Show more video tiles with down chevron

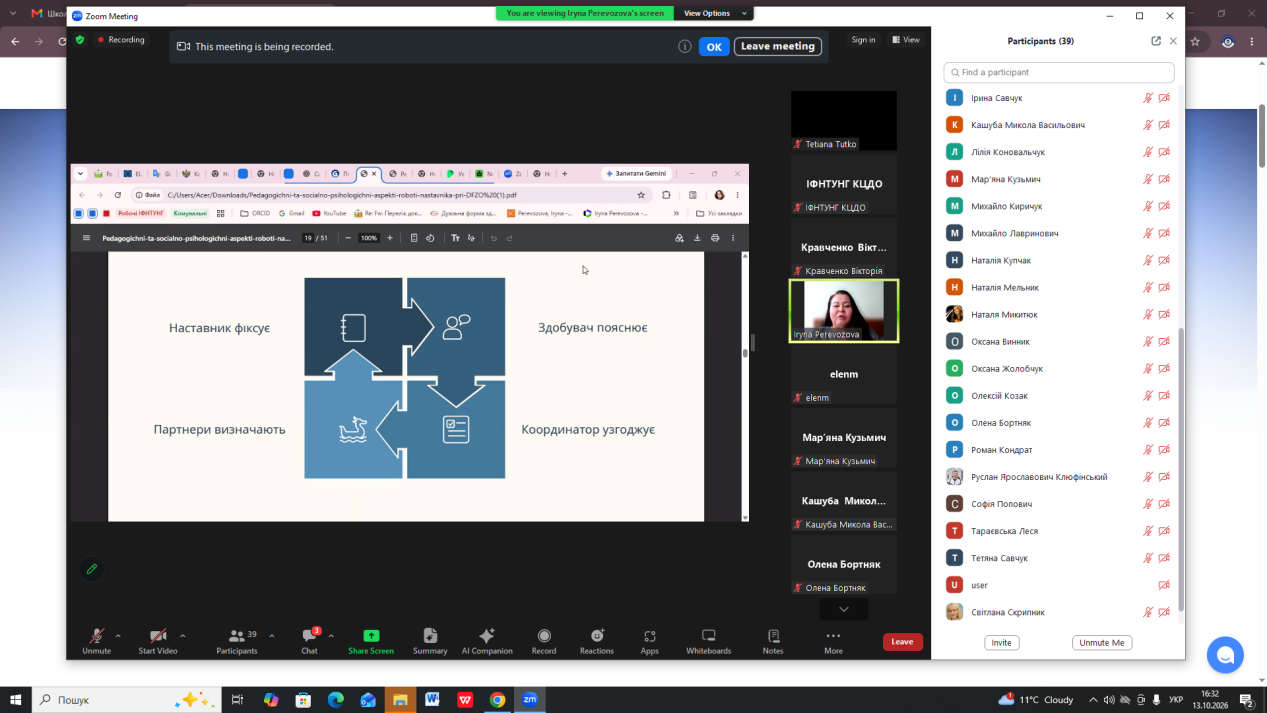click(x=844, y=609)
